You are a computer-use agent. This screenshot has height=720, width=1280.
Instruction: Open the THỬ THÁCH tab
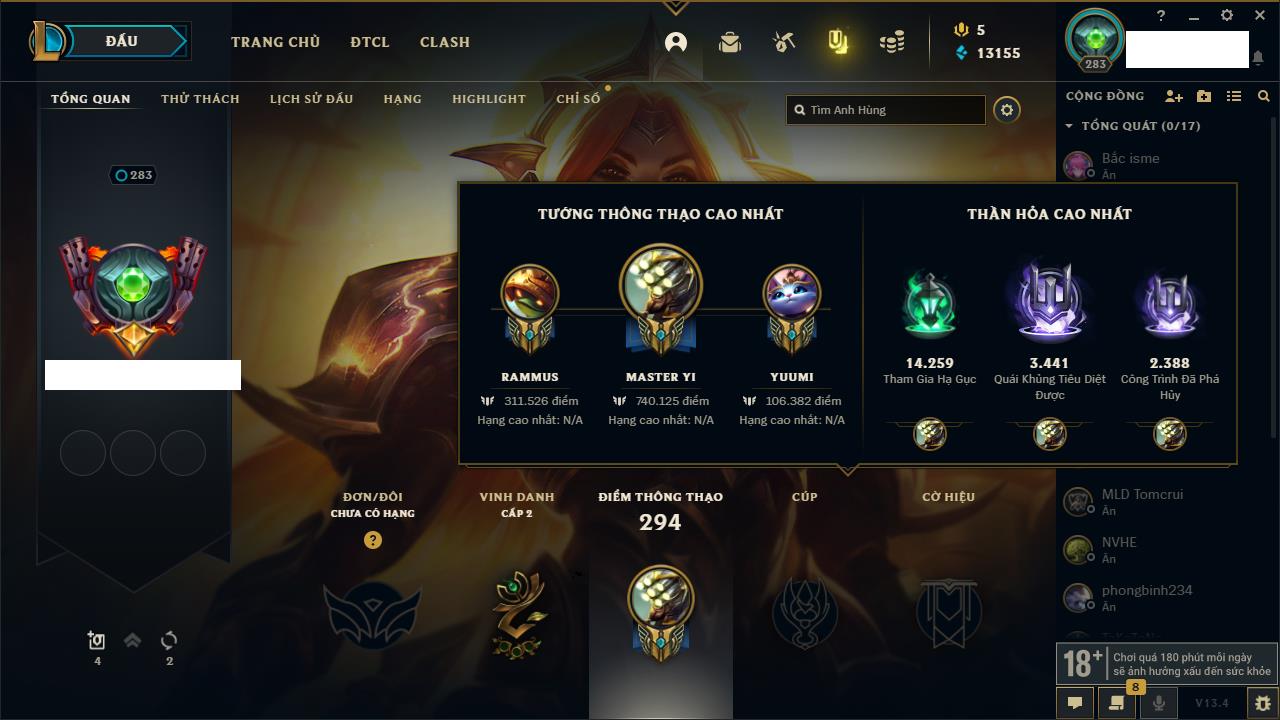coord(200,99)
